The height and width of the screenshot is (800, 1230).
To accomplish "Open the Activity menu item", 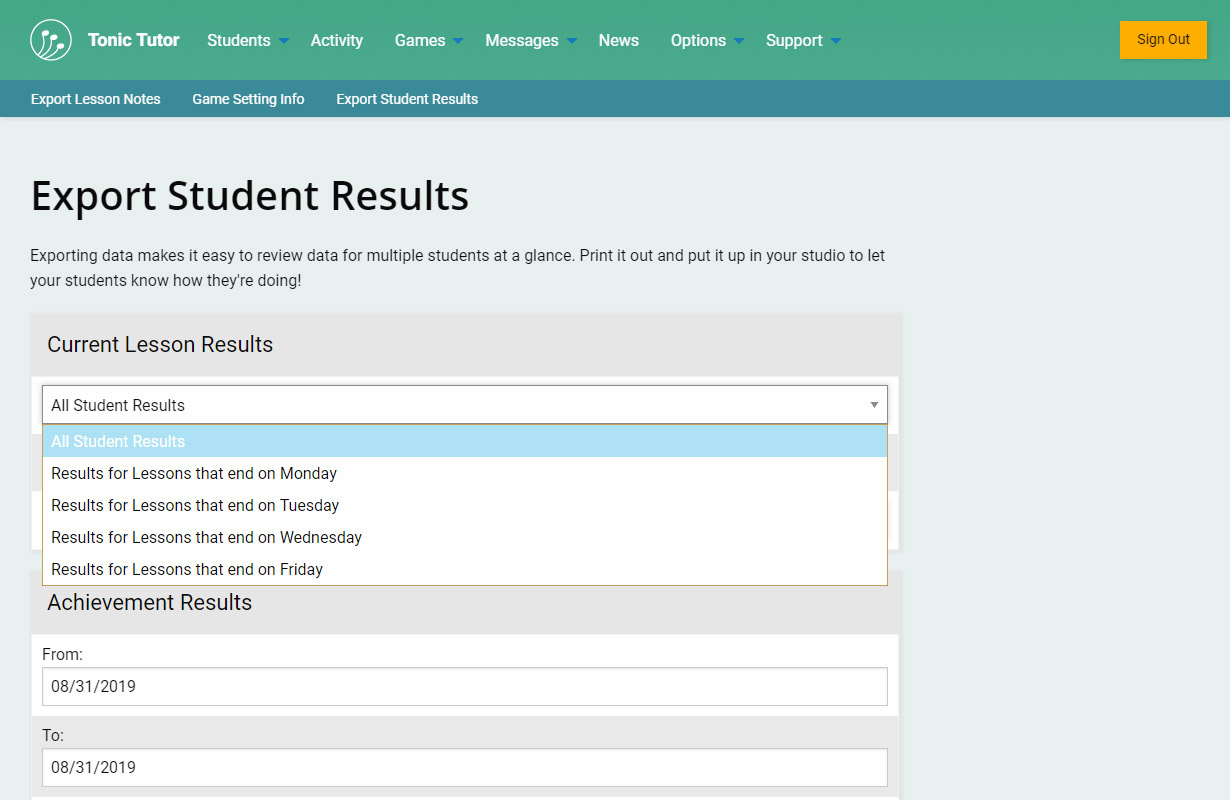I will (336, 40).
